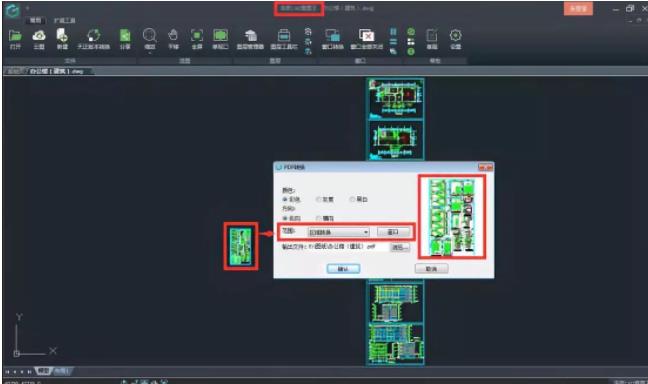Select the office building dwg document tab

(x=57, y=71)
